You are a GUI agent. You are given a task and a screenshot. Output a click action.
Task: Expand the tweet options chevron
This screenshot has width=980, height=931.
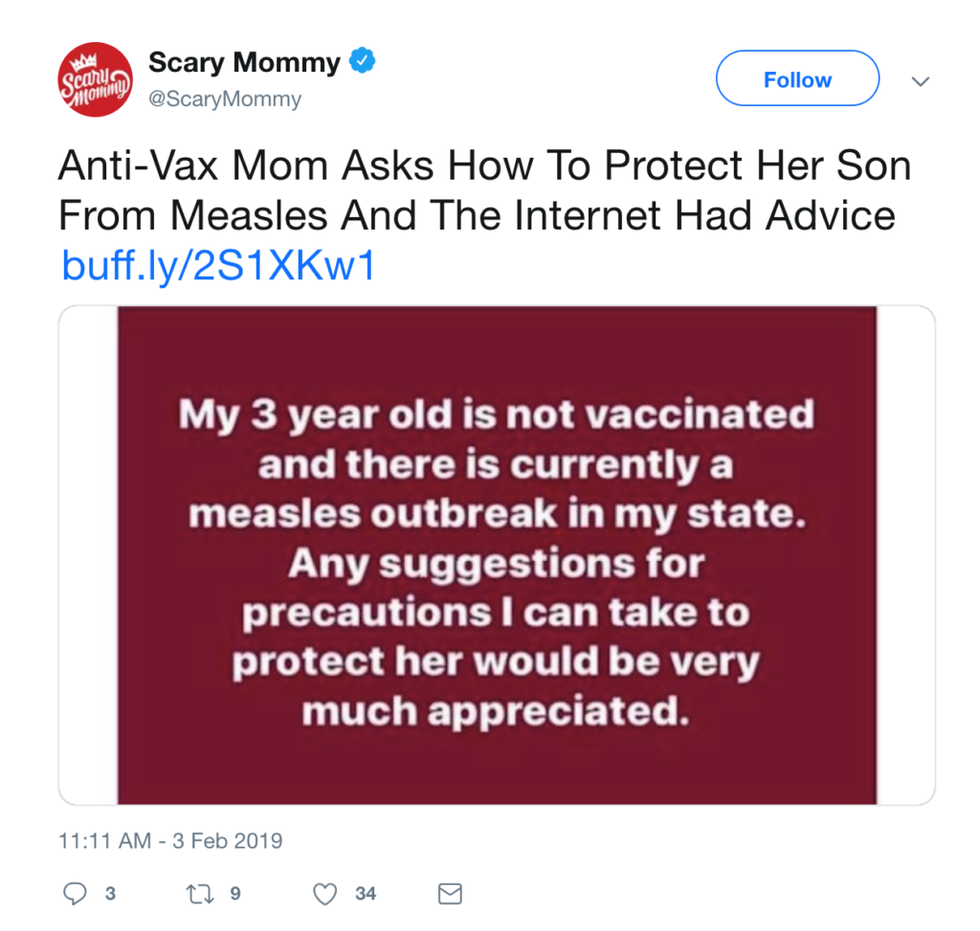tap(920, 81)
